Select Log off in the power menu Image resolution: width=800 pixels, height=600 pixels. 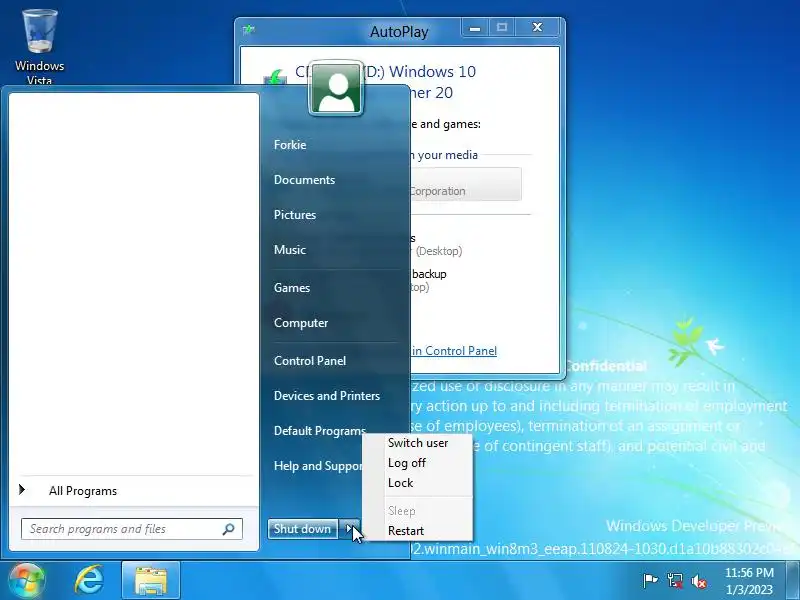[x=407, y=463]
